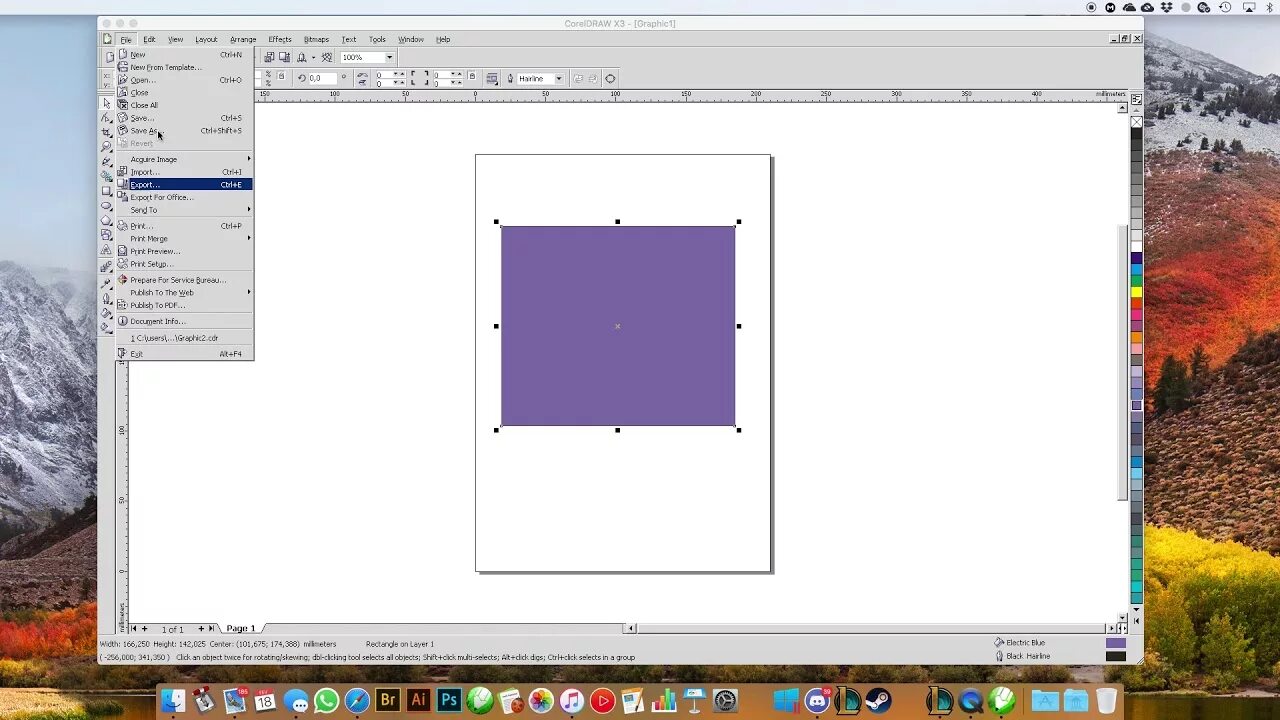Switch to the Page 1 tab
The width and height of the screenshot is (1280, 720).
pyautogui.click(x=240, y=628)
